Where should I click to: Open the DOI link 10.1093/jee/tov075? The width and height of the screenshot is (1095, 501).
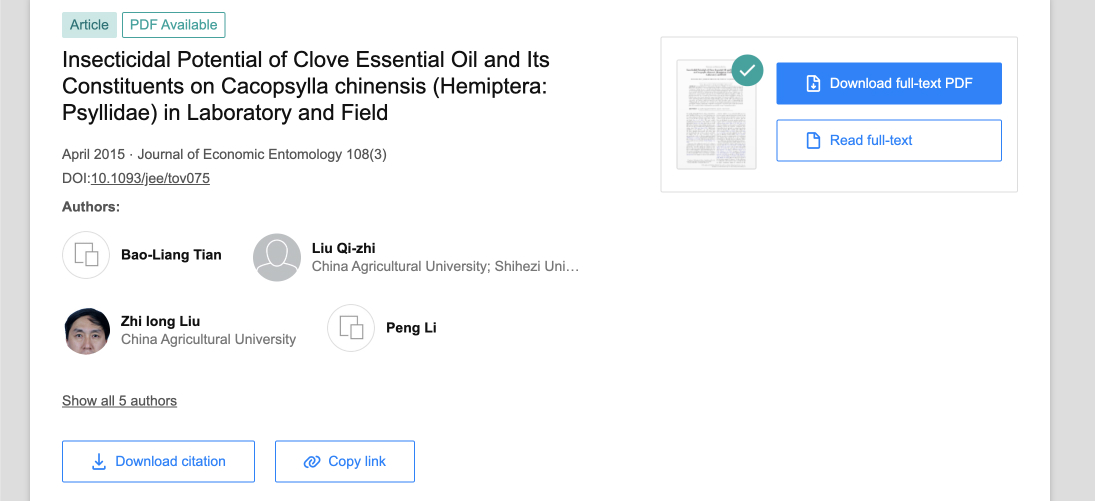tap(150, 178)
